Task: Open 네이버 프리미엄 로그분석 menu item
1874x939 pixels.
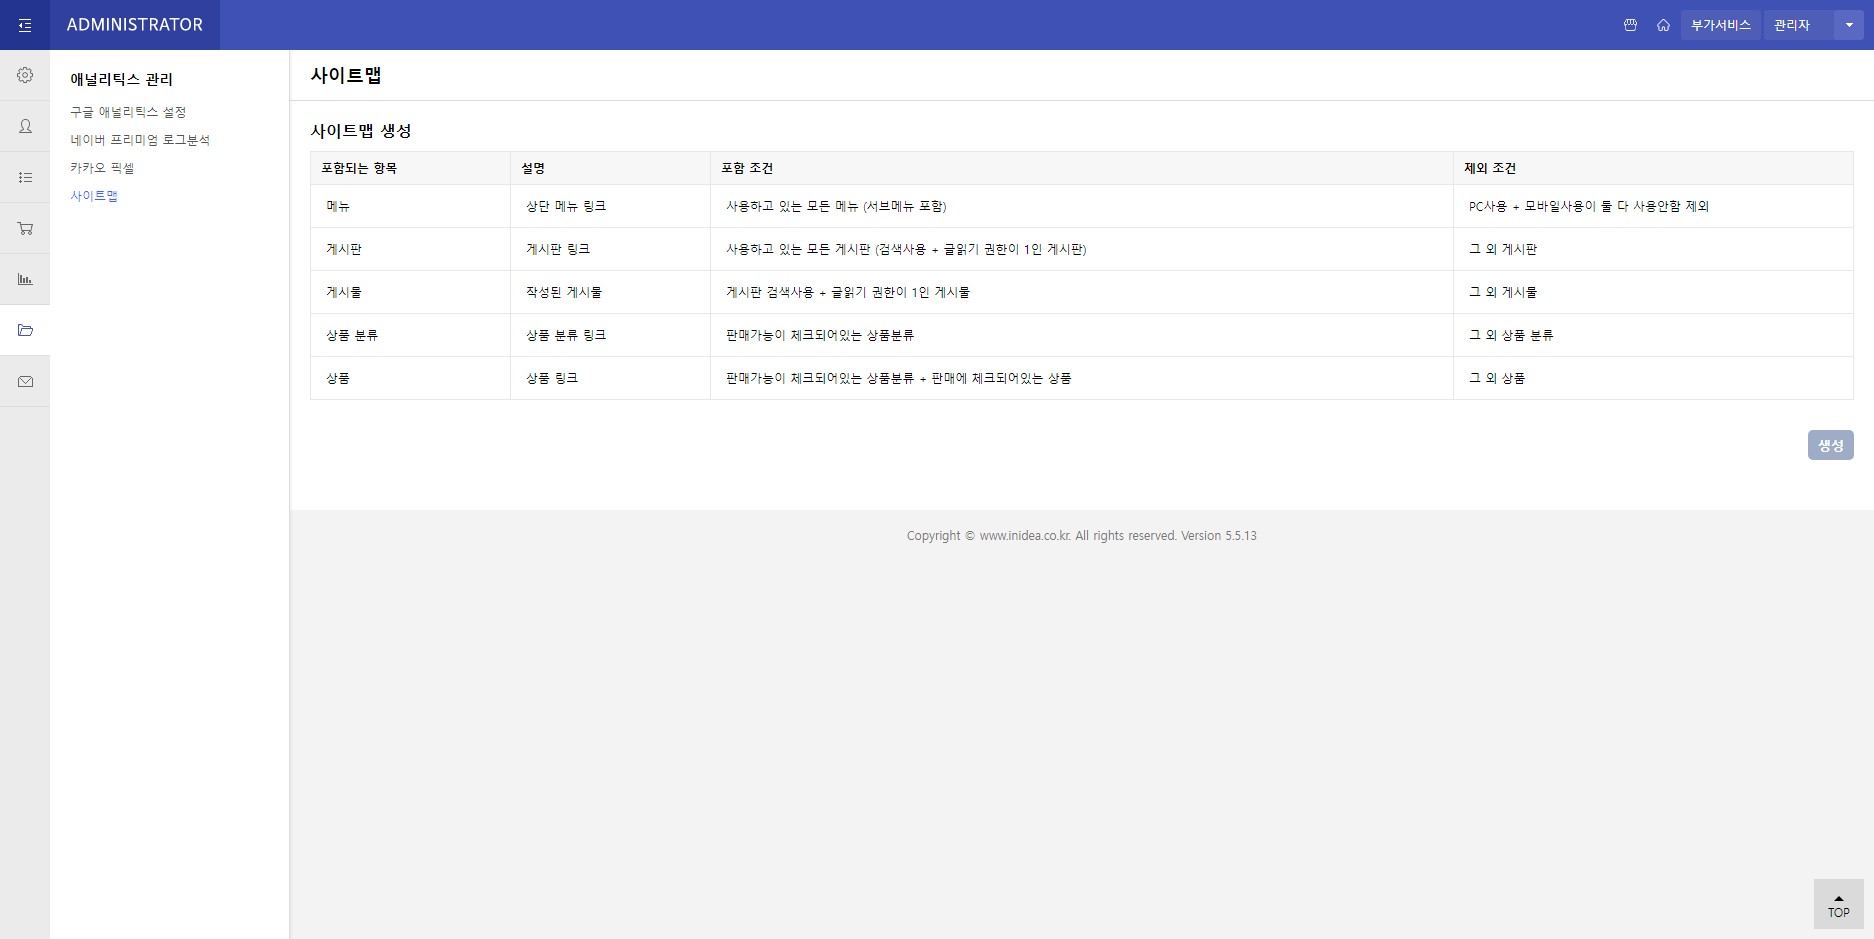Action: [140, 140]
